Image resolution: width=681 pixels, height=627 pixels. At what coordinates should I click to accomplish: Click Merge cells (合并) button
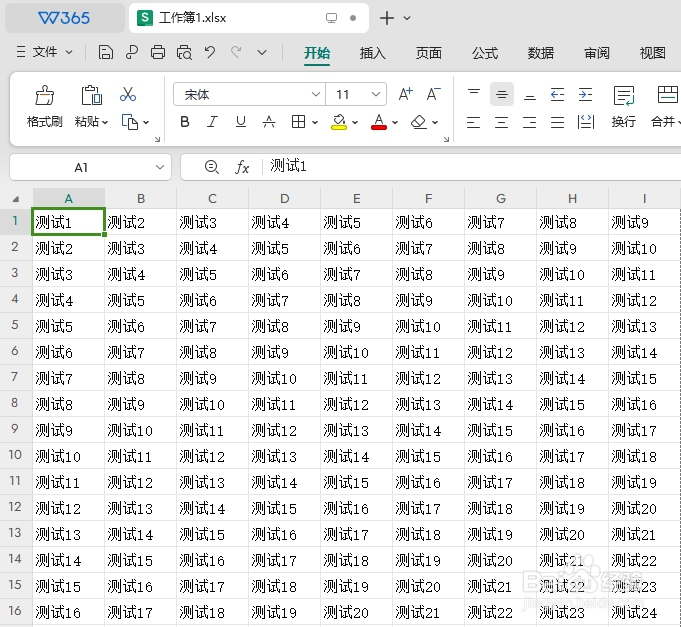(x=666, y=107)
